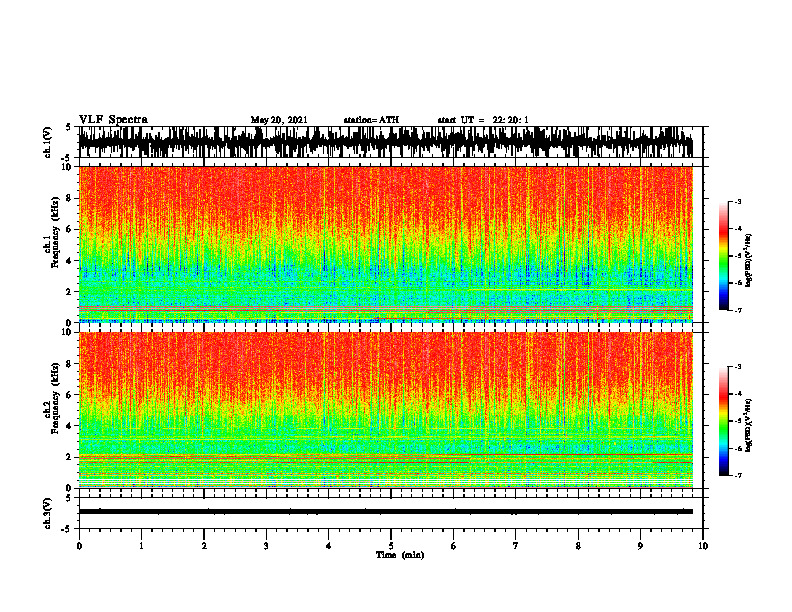Viewport: 792px width, 612px height.
Task: Click the "start UT = 22:20: 1" label
Action: tap(483, 120)
